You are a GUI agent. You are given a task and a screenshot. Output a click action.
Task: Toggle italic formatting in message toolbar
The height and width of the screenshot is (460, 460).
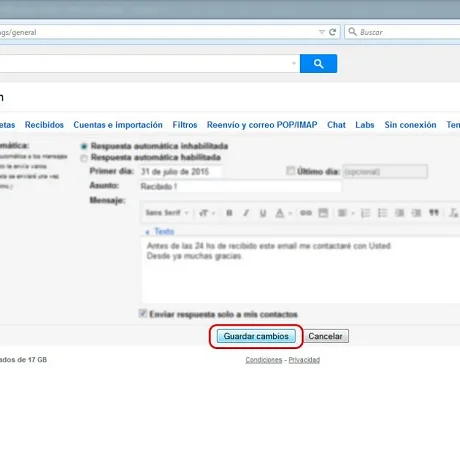(246, 213)
